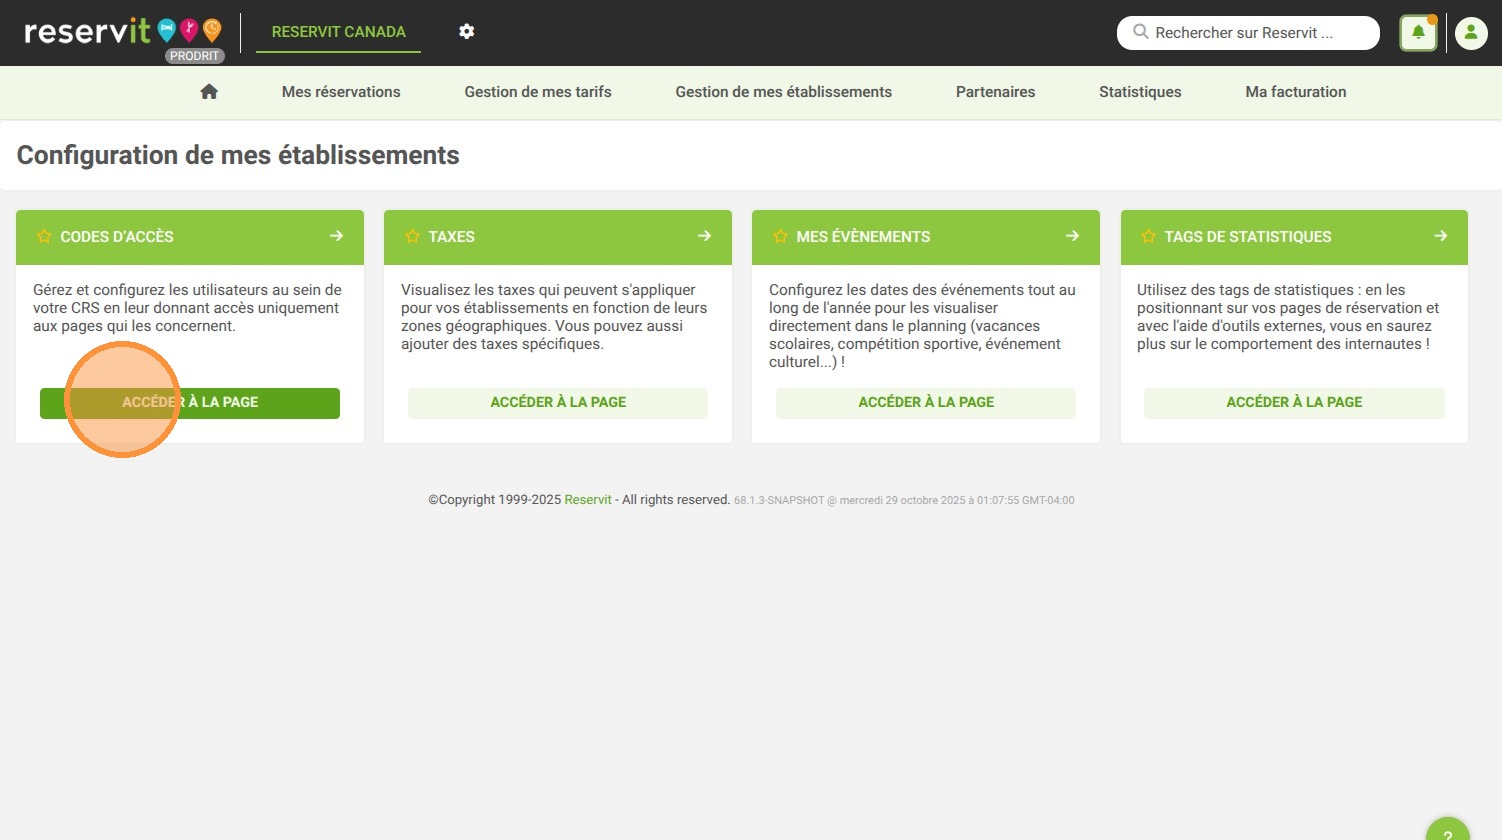The height and width of the screenshot is (840, 1502).
Task: Star the Mes évènements card
Action: point(780,237)
